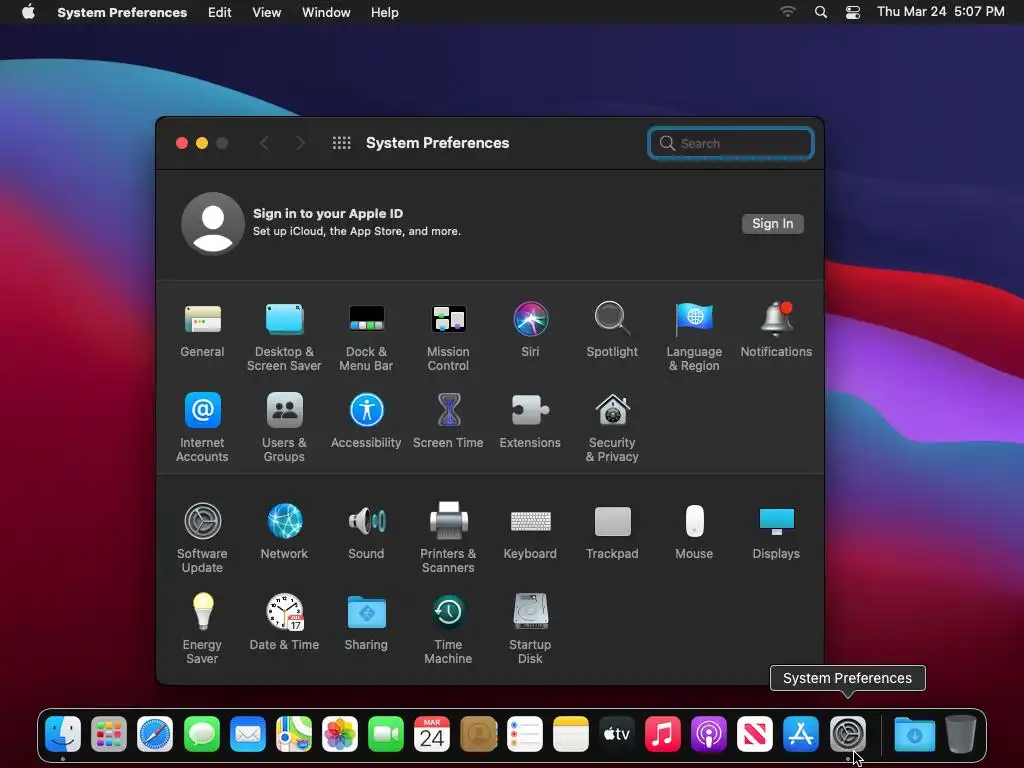1024x768 pixels.
Task: Open the General preferences pane
Action: click(x=202, y=330)
